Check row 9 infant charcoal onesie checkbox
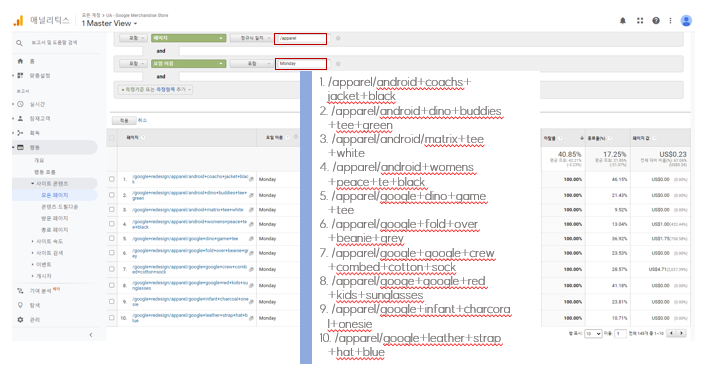This screenshot has height=376, width=713. (112, 301)
